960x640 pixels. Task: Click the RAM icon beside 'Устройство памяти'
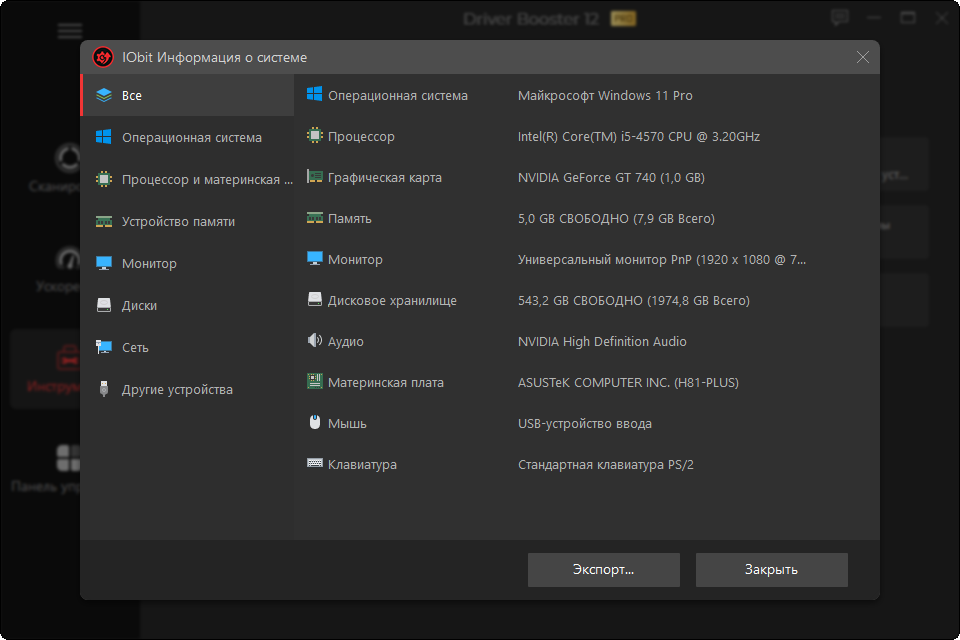click(104, 221)
